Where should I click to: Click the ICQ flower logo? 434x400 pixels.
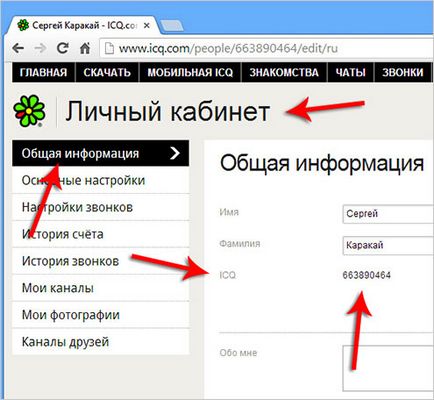pos(29,111)
